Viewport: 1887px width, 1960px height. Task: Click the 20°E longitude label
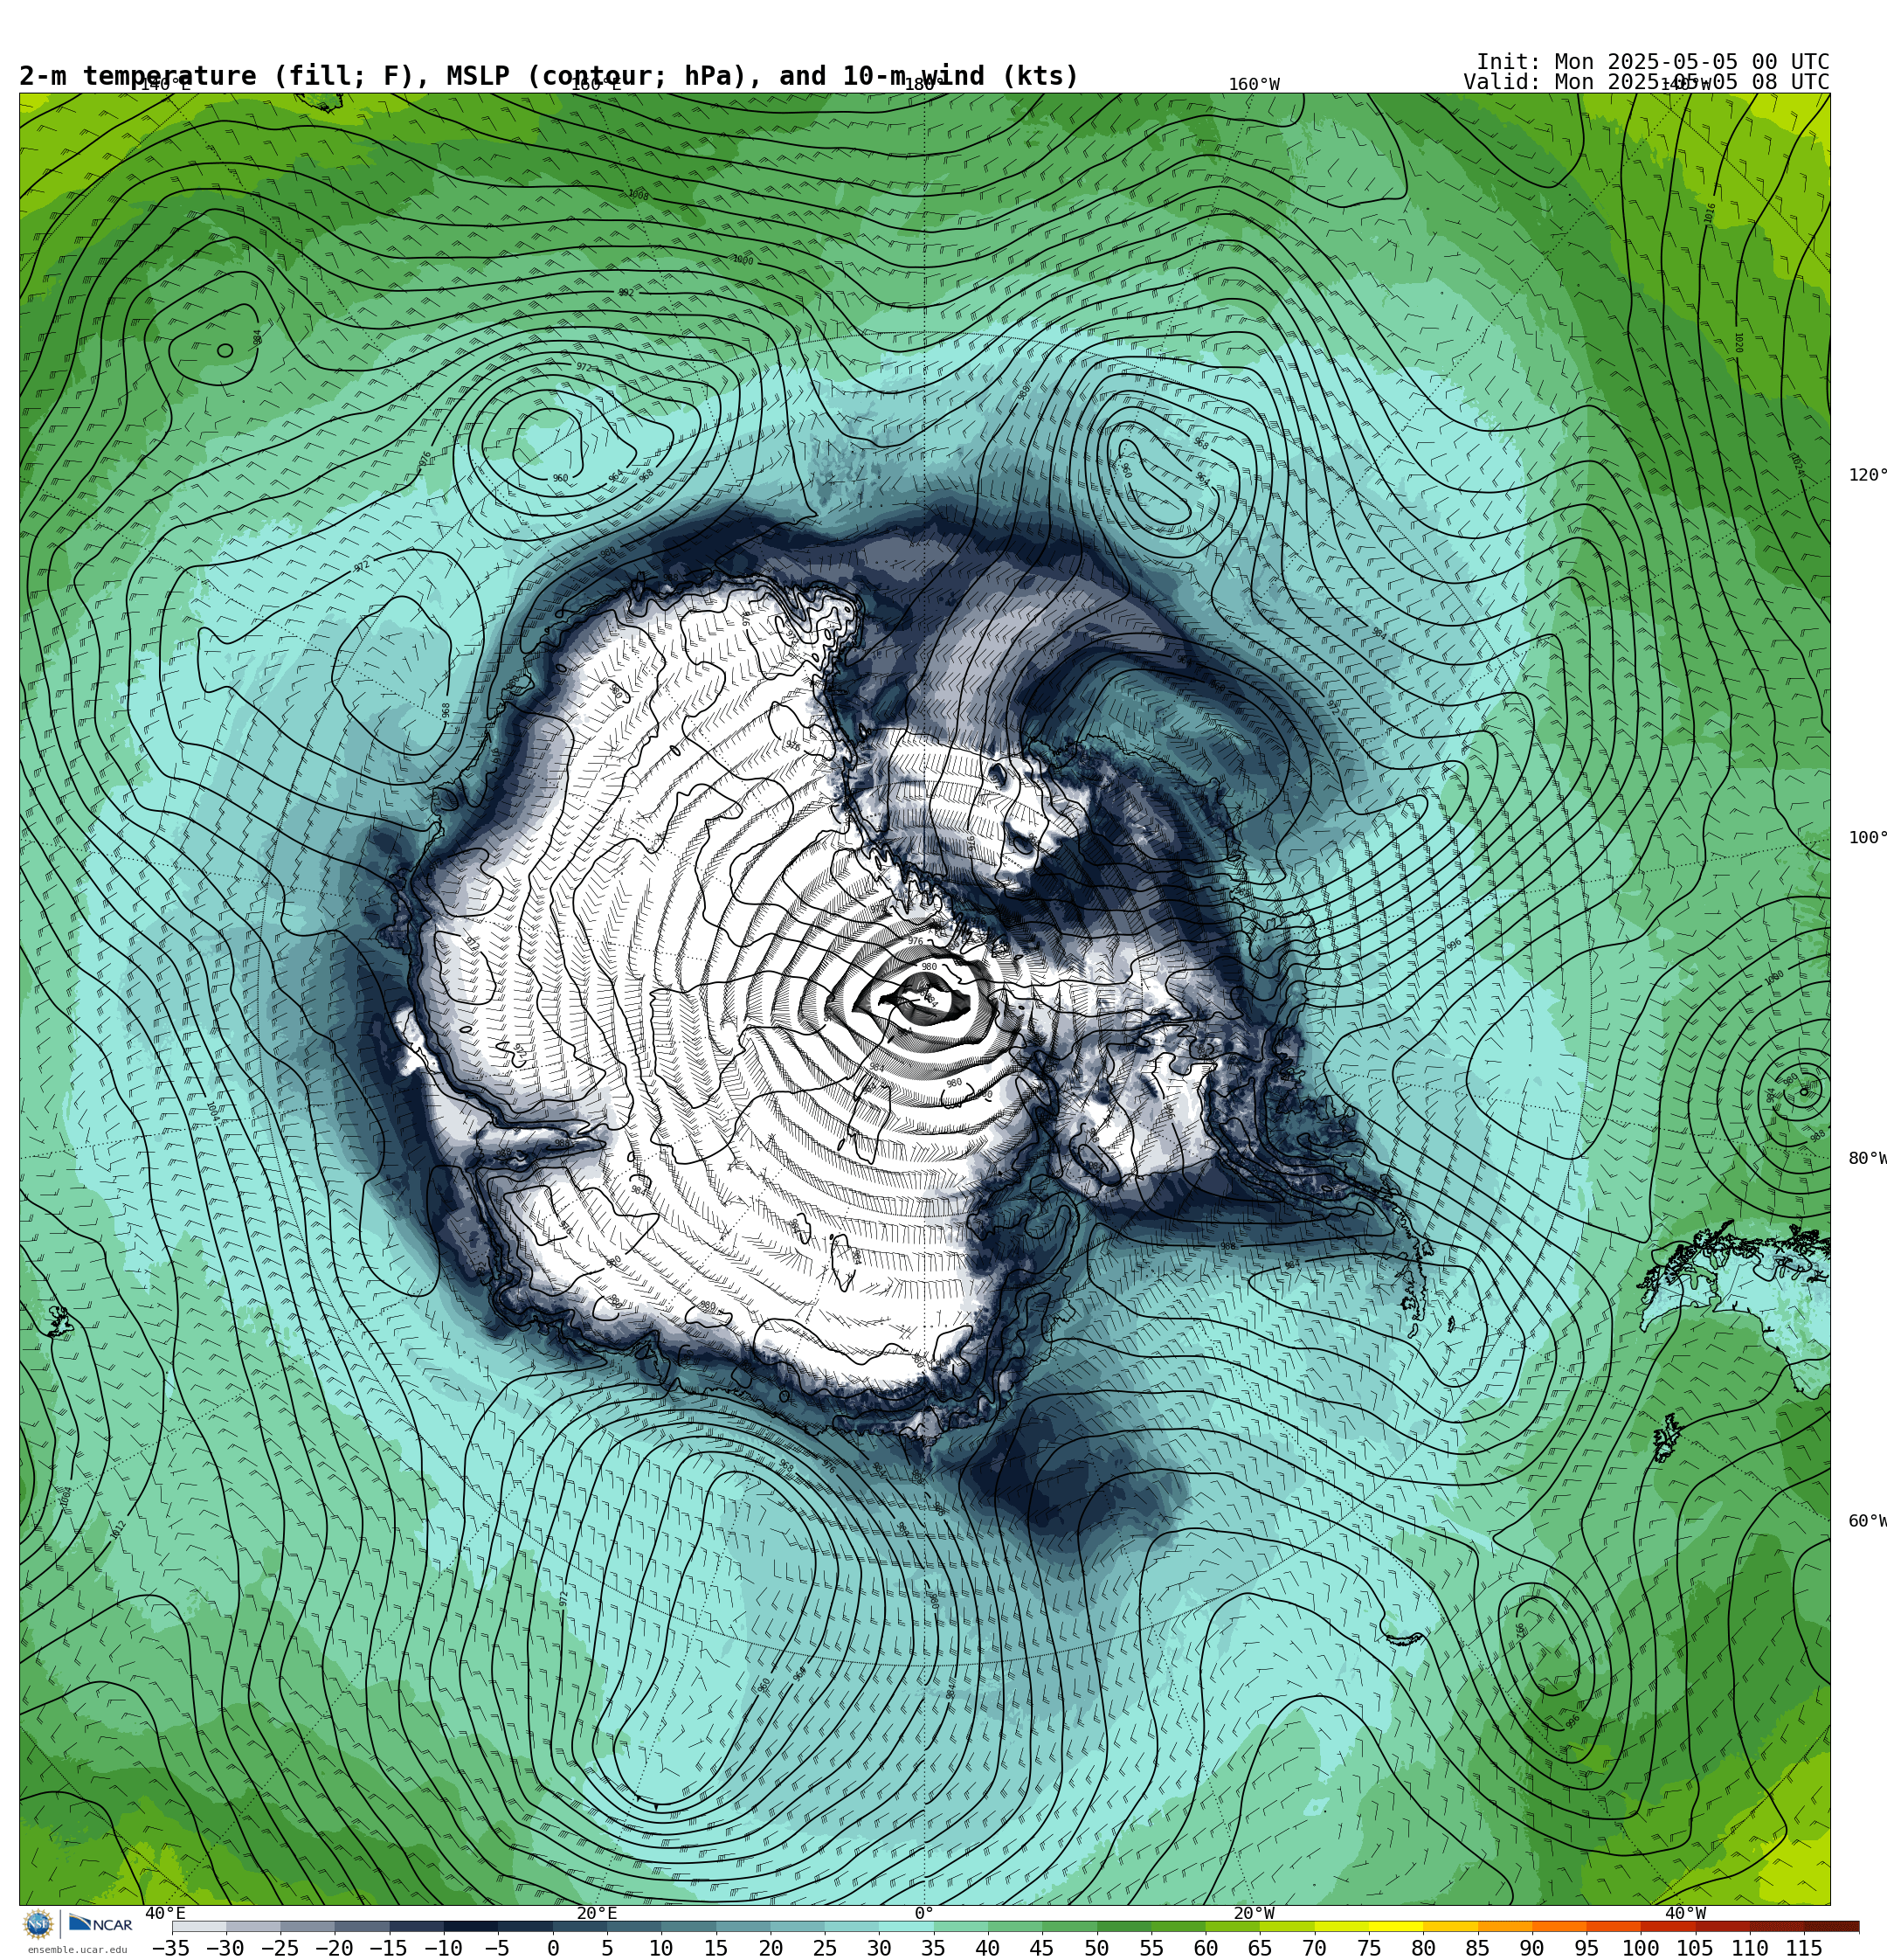point(597,1914)
